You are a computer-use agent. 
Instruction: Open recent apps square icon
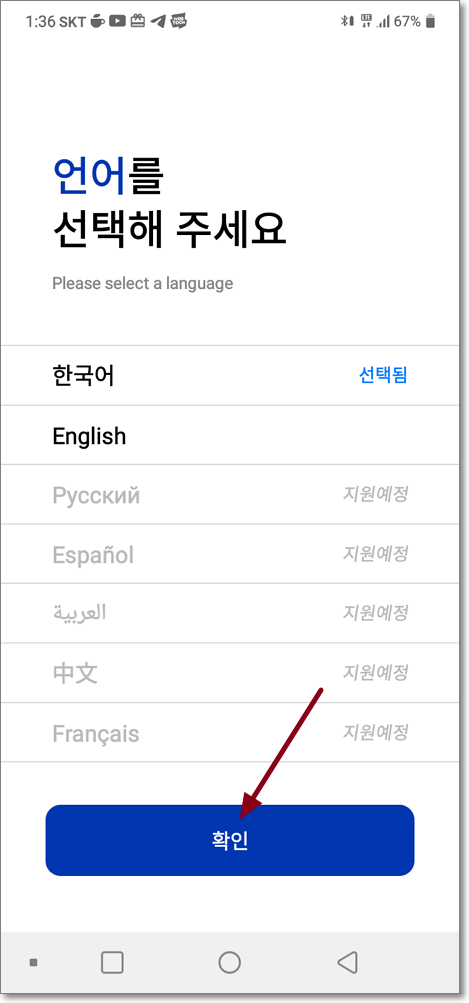[113, 961]
